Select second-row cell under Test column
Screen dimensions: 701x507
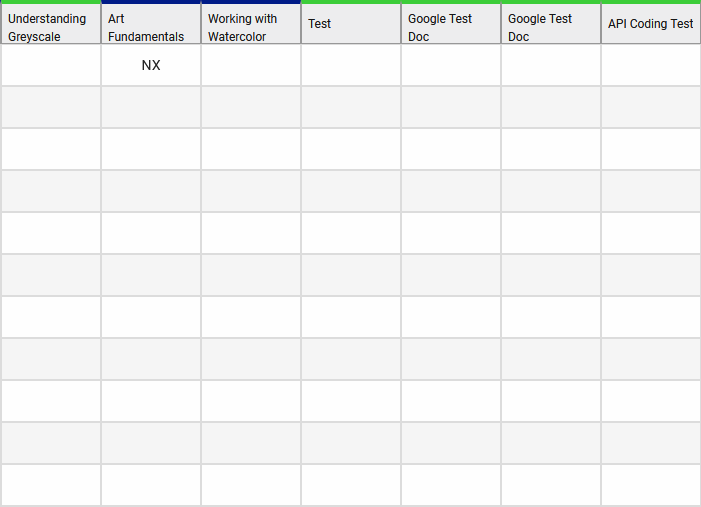[x=351, y=107]
